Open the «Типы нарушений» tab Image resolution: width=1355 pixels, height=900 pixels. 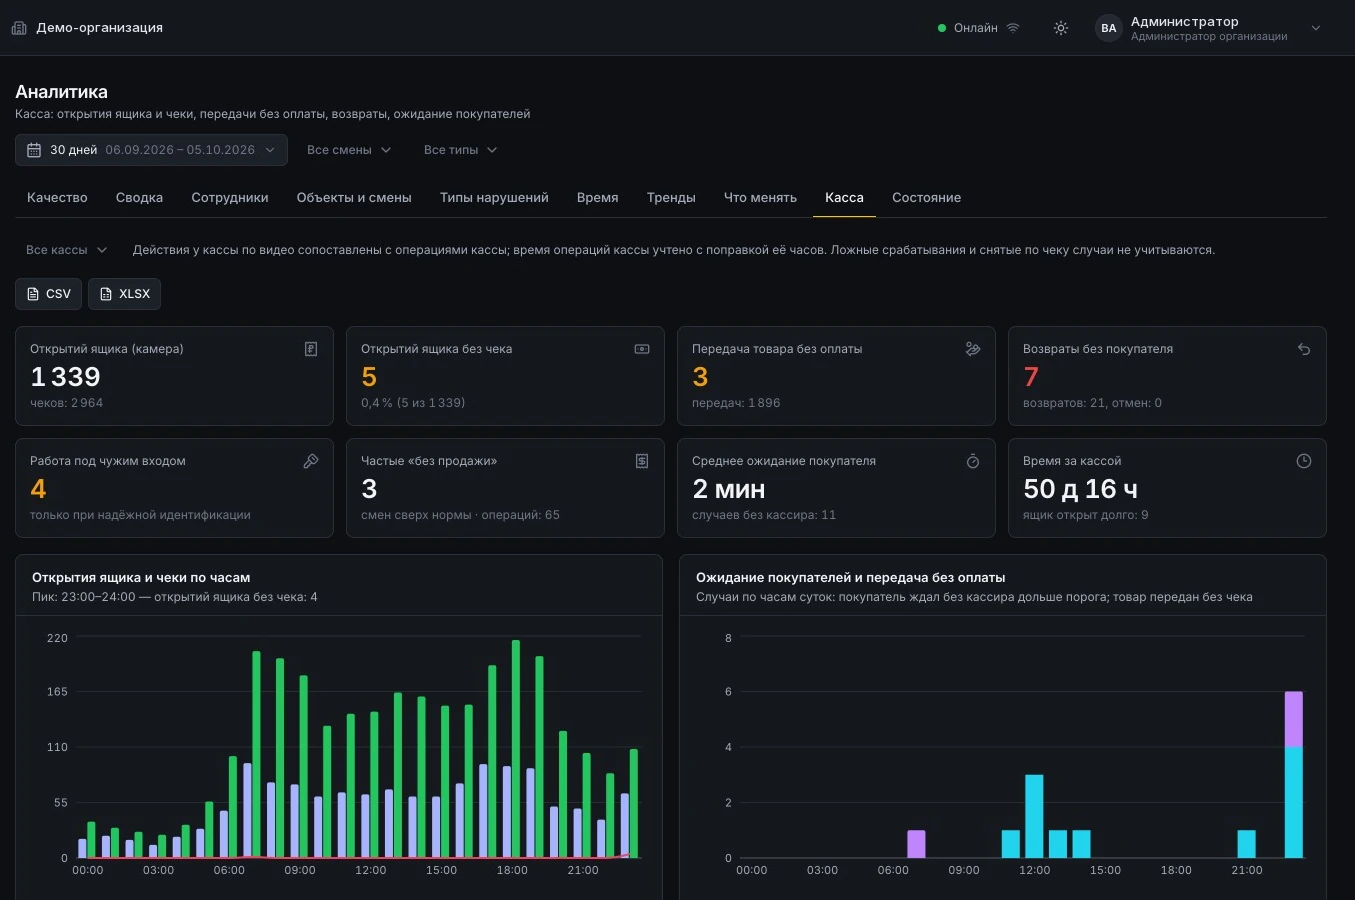pos(494,198)
